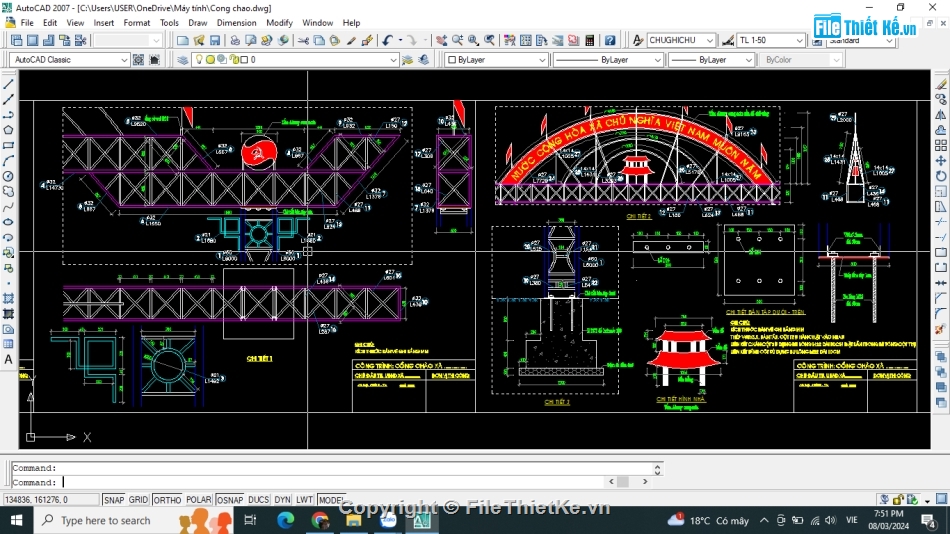This screenshot has height=534, width=950.
Task: Select the Mirror tool in the Modify toolbar
Action: pyautogui.click(x=940, y=115)
